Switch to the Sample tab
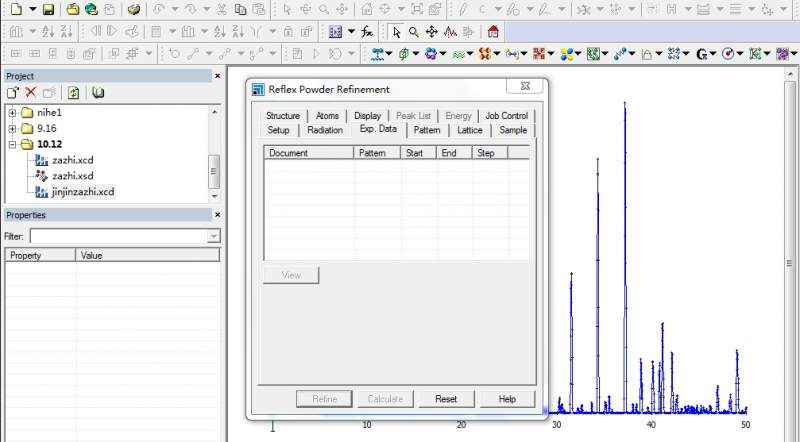This screenshot has width=800, height=442. click(513, 130)
